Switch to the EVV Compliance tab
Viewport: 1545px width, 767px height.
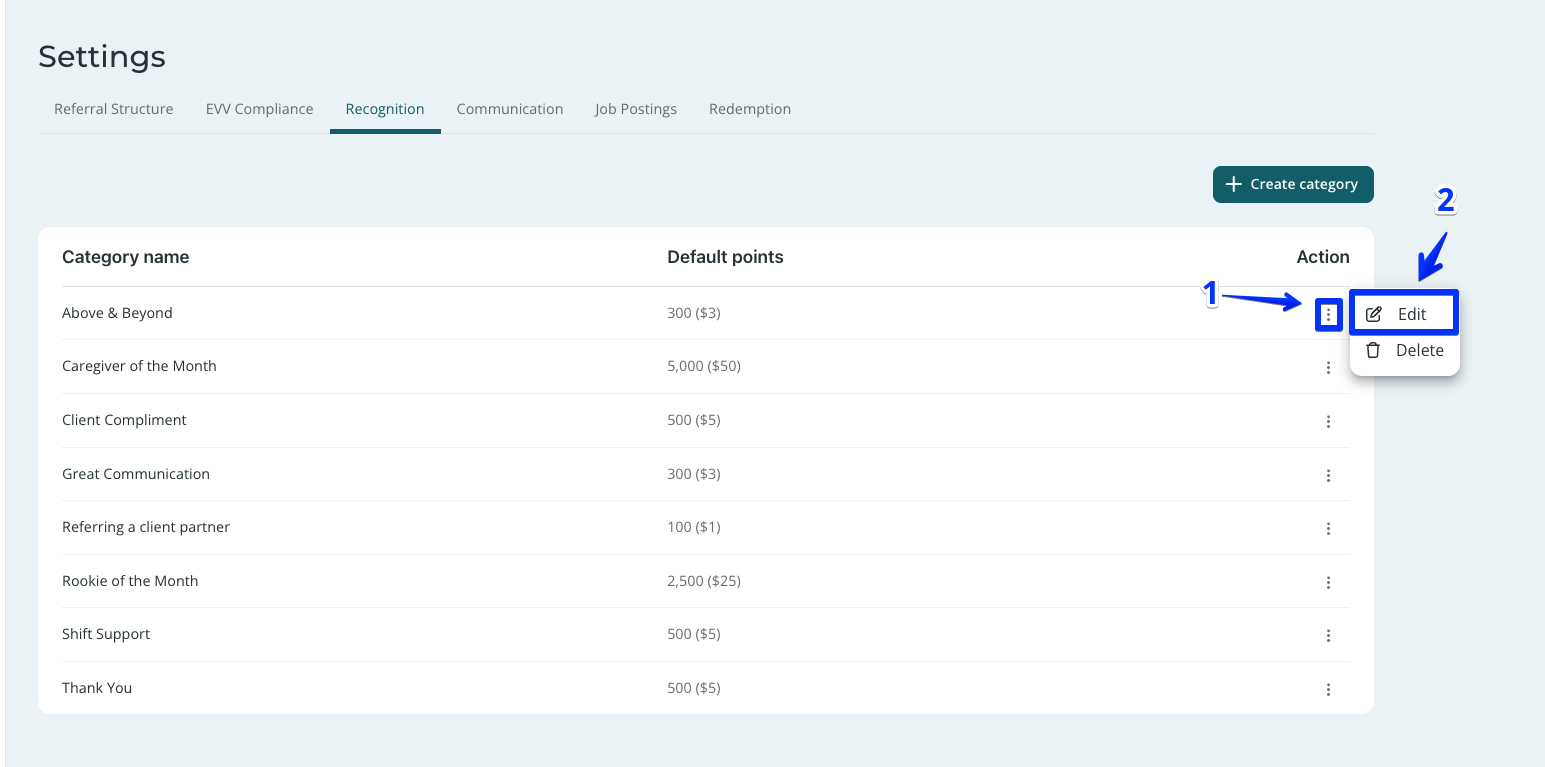pos(260,109)
